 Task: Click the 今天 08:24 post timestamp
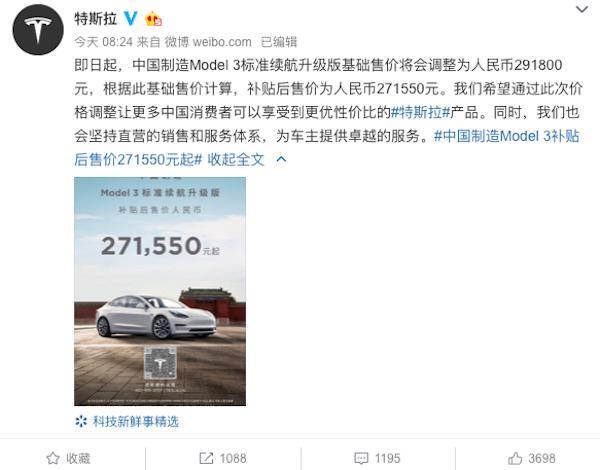pyautogui.click(x=103, y=42)
